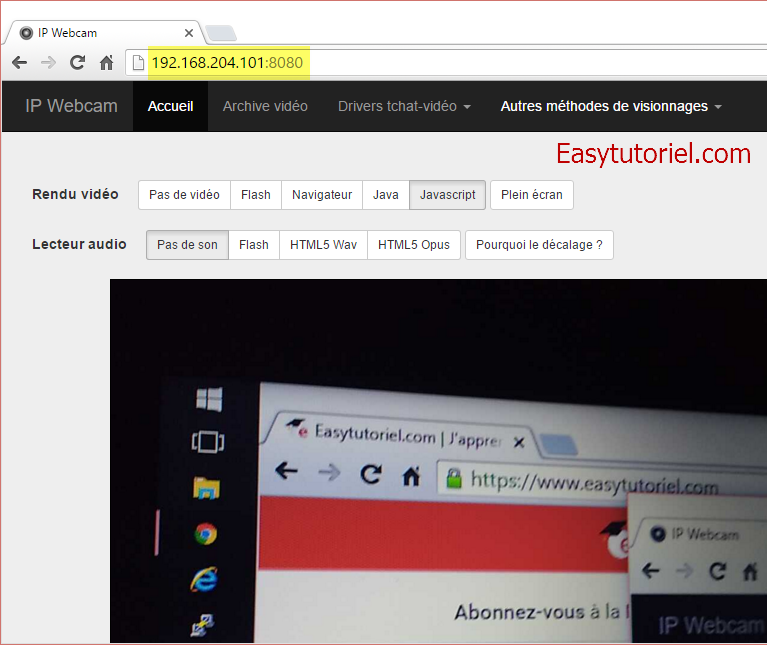
Task: Open the Accueil navigation item
Action: (x=170, y=106)
